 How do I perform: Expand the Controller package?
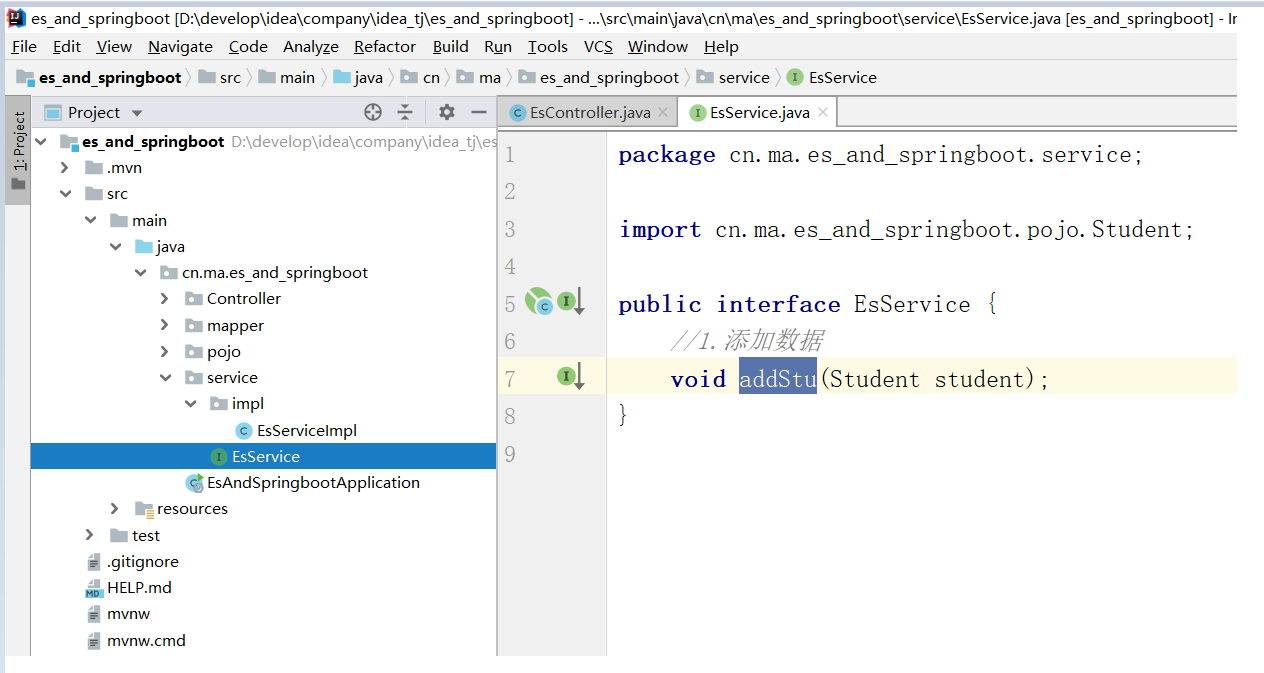(165, 298)
